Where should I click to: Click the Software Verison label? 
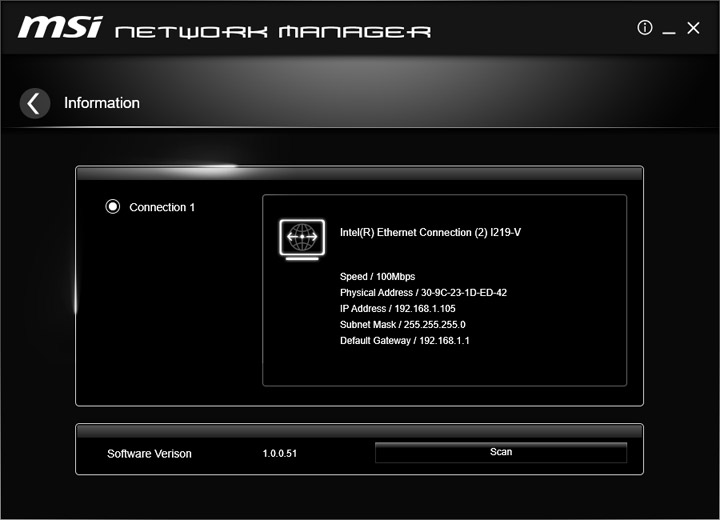(149, 454)
